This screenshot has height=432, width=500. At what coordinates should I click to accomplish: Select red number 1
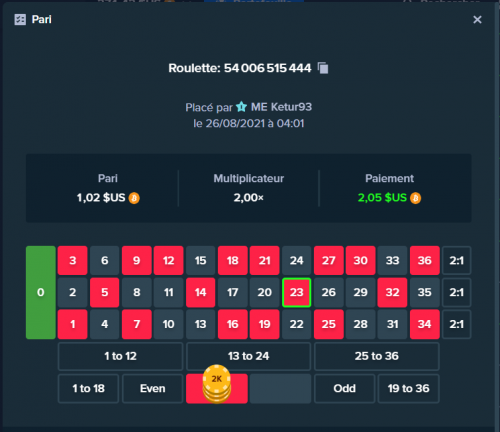click(x=73, y=324)
